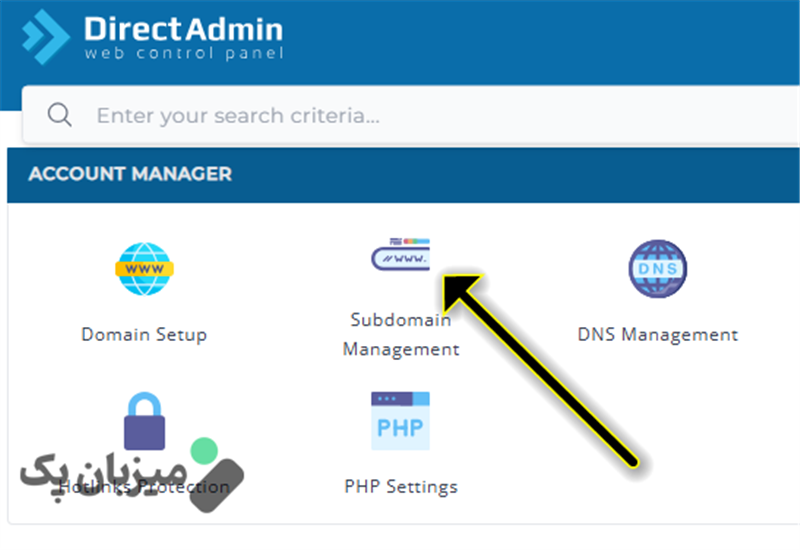This screenshot has width=800, height=550.
Task: Click the Hotlinks Protection text label
Action: tap(144, 487)
